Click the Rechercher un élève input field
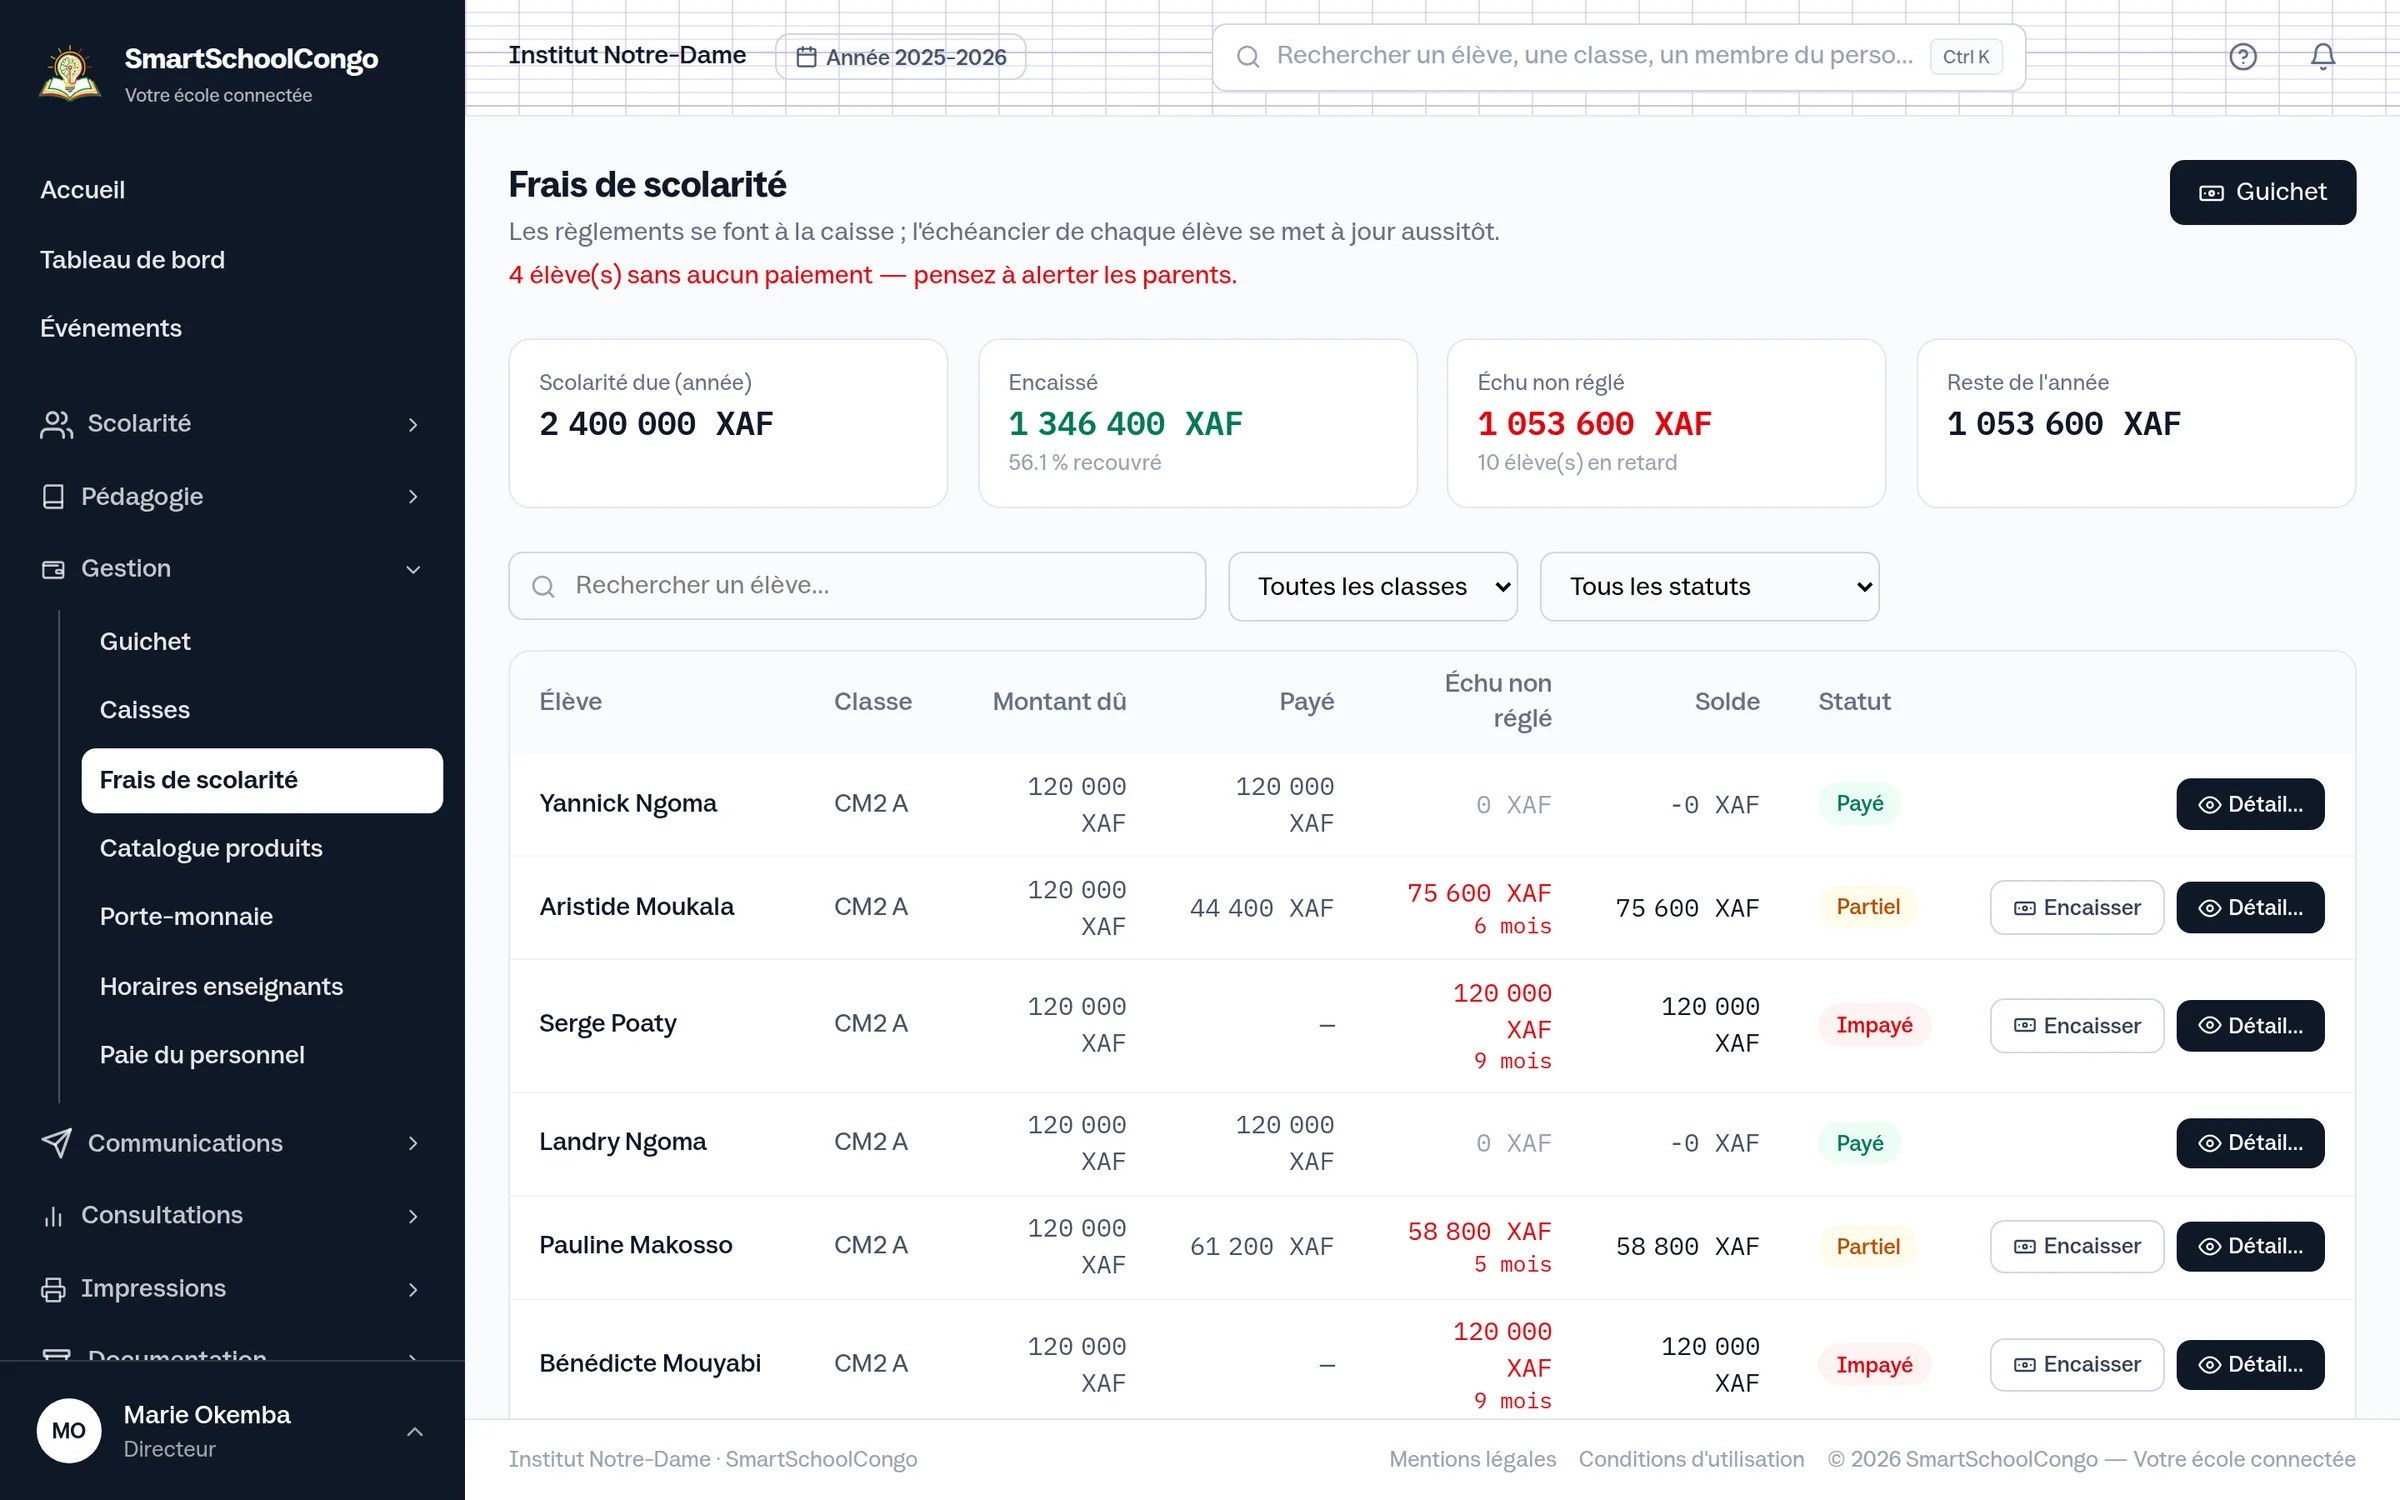This screenshot has width=2400, height=1500. [x=858, y=586]
